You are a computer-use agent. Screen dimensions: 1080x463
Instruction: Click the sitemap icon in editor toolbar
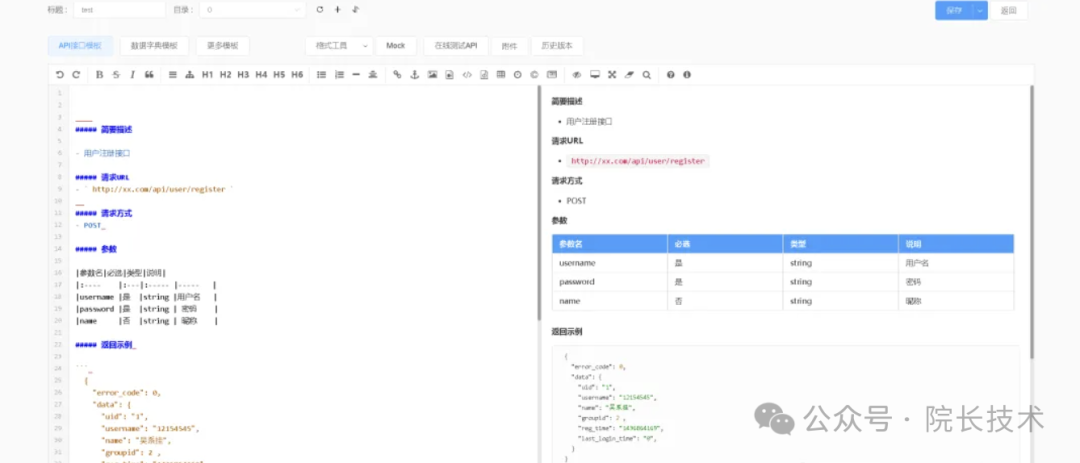[x=190, y=74]
